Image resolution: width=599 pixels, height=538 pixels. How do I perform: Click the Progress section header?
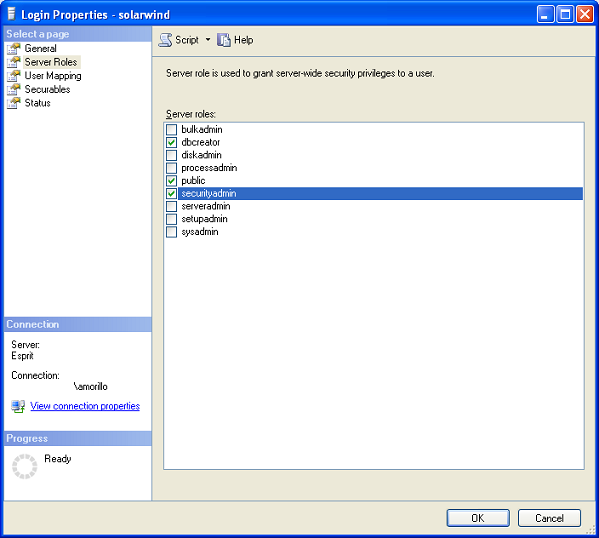point(78,438)
